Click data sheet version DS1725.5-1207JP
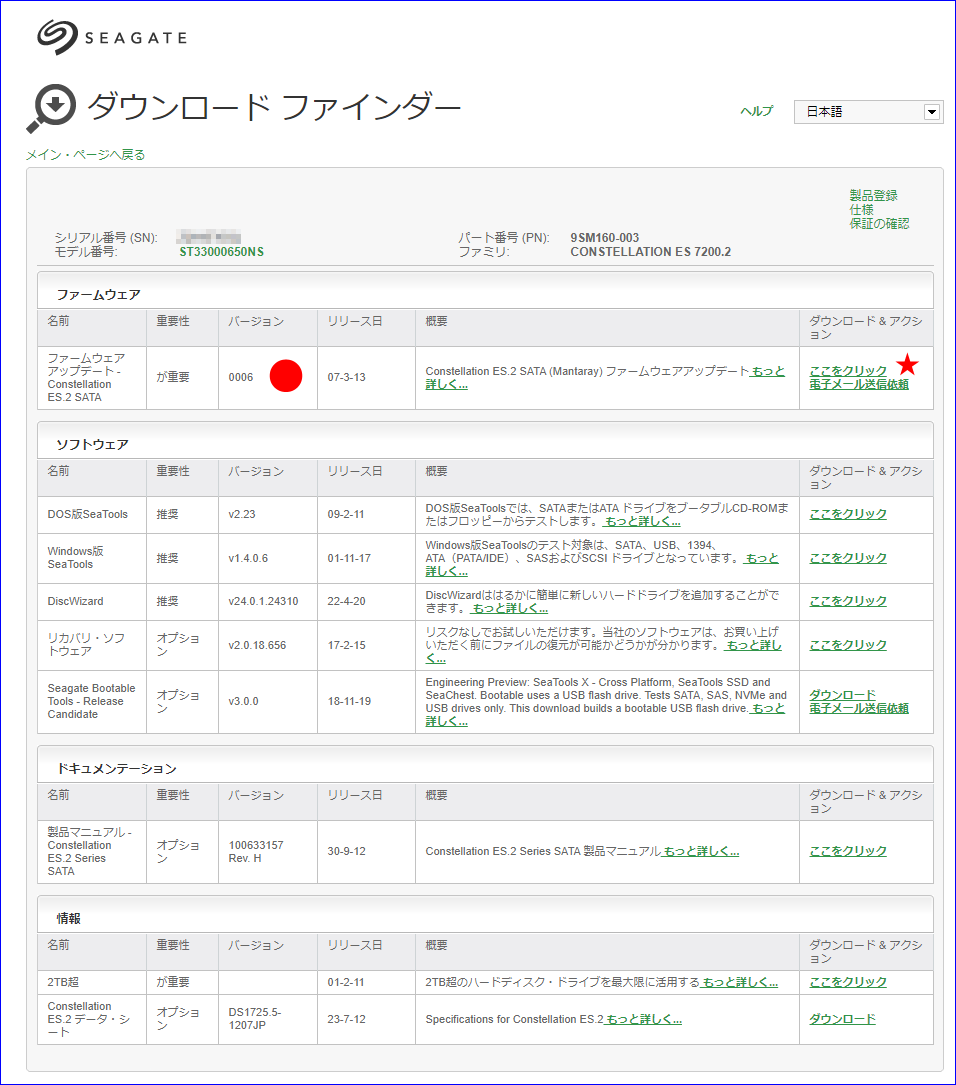Image resolution: width=956 pixels, height=1085 pixels. tap(255, 1019)
